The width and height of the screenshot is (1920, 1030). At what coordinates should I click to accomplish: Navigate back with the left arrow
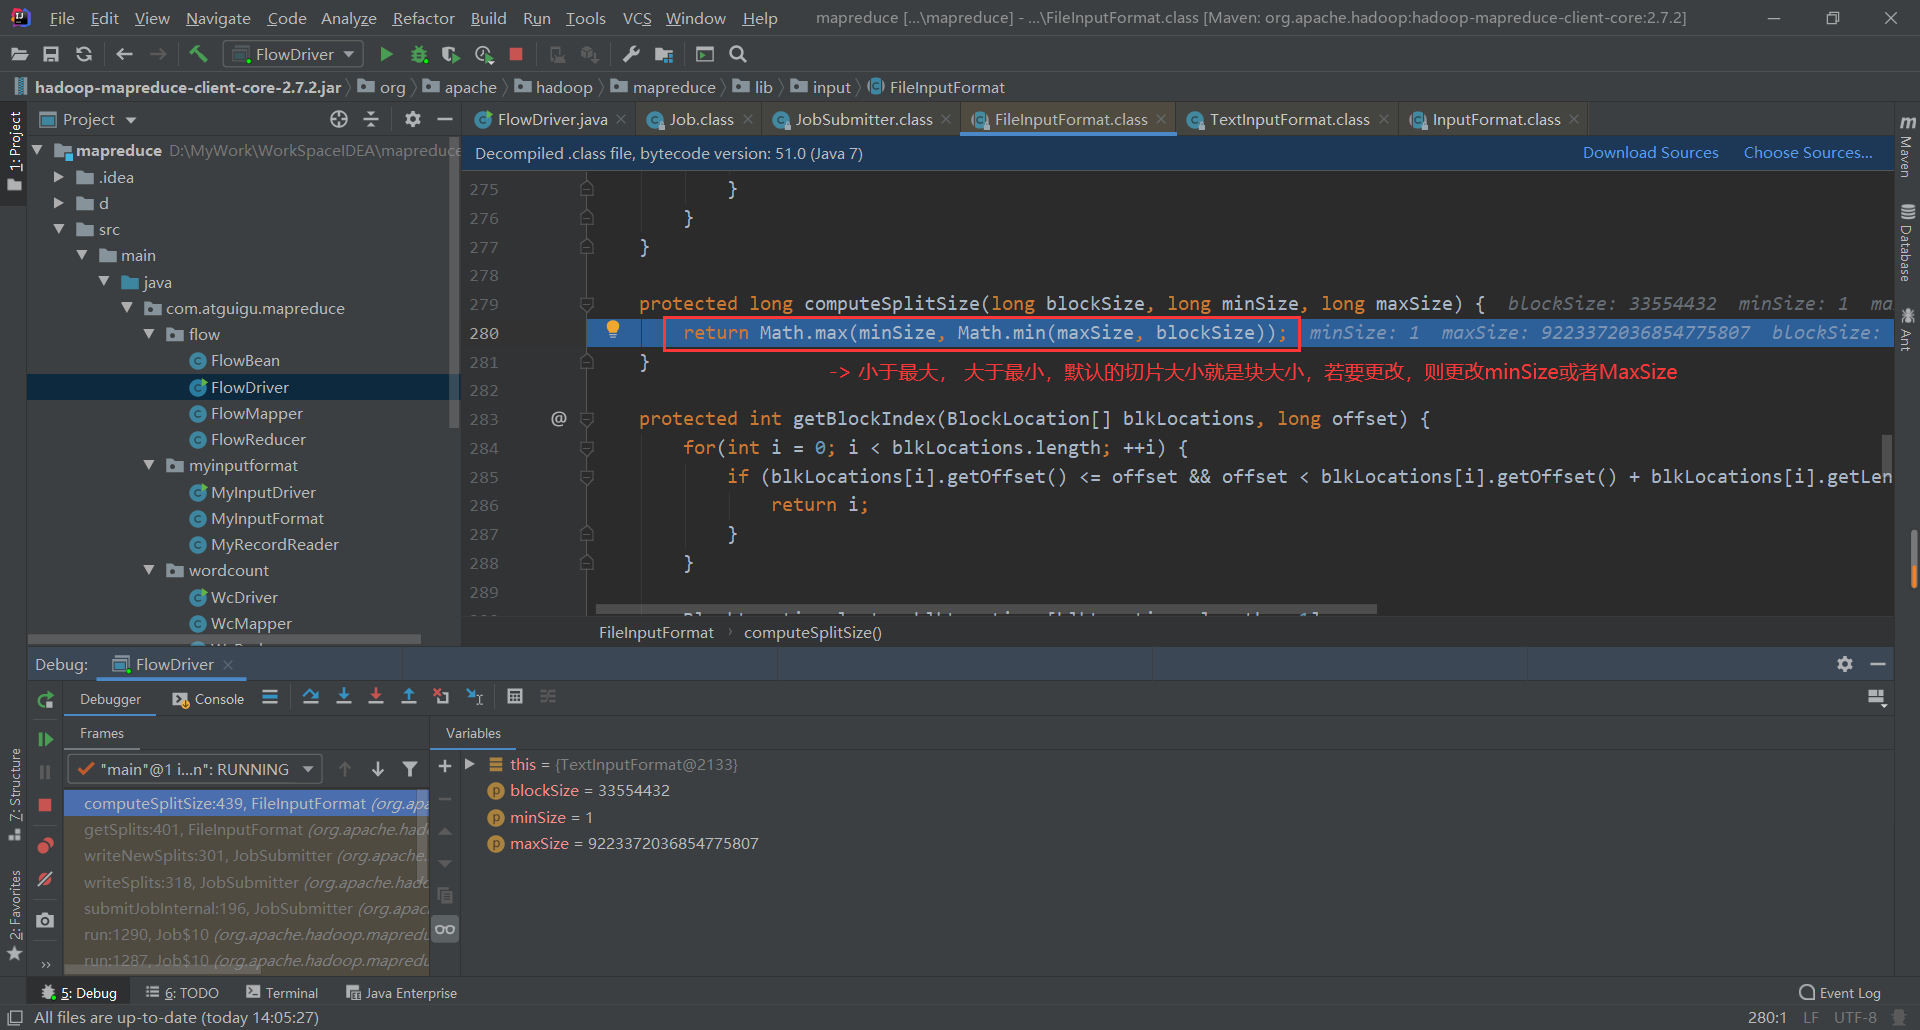[x=124, y=54]
